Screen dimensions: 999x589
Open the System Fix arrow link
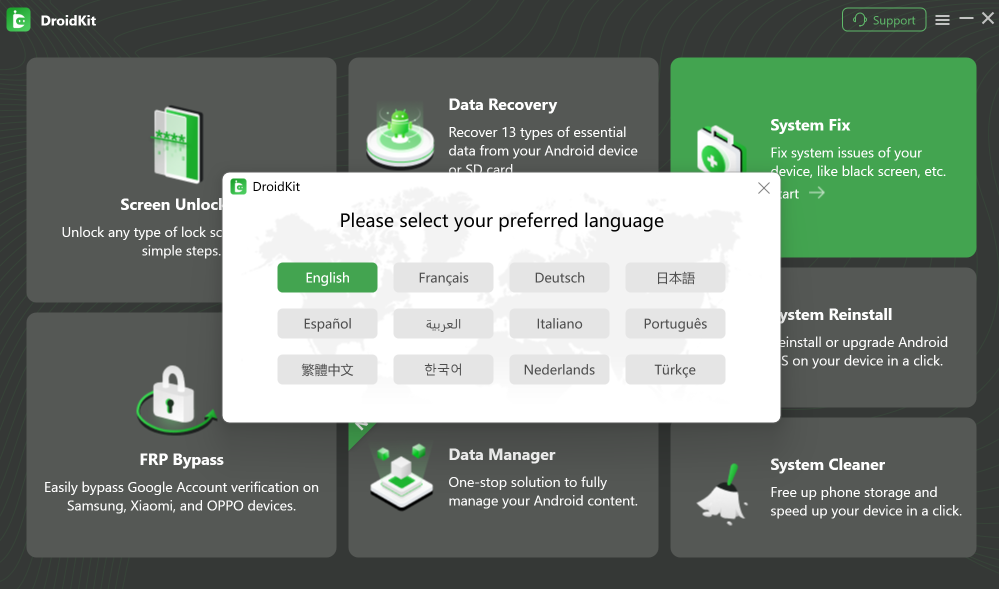pyautogui.click(x=817, y=193)
